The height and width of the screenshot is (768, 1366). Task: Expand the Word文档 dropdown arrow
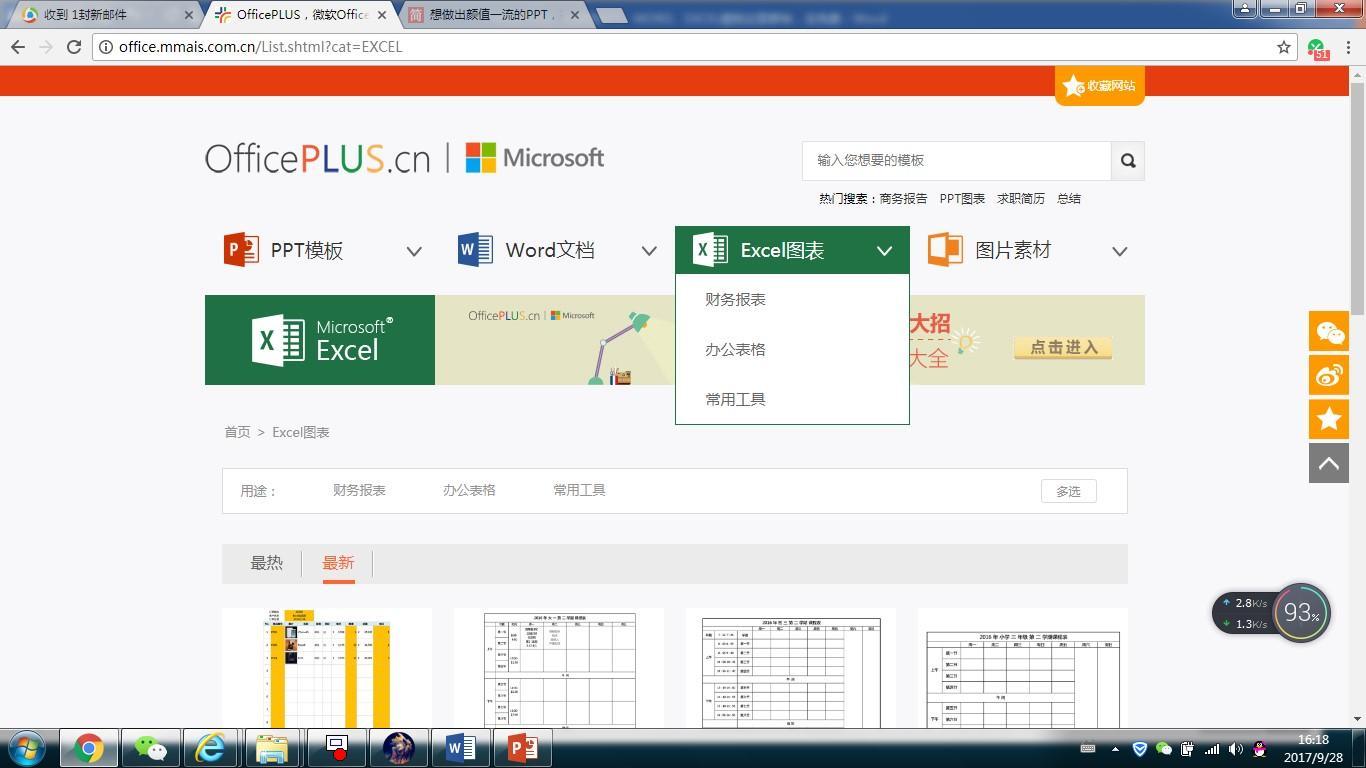click(x=648, y=251)
